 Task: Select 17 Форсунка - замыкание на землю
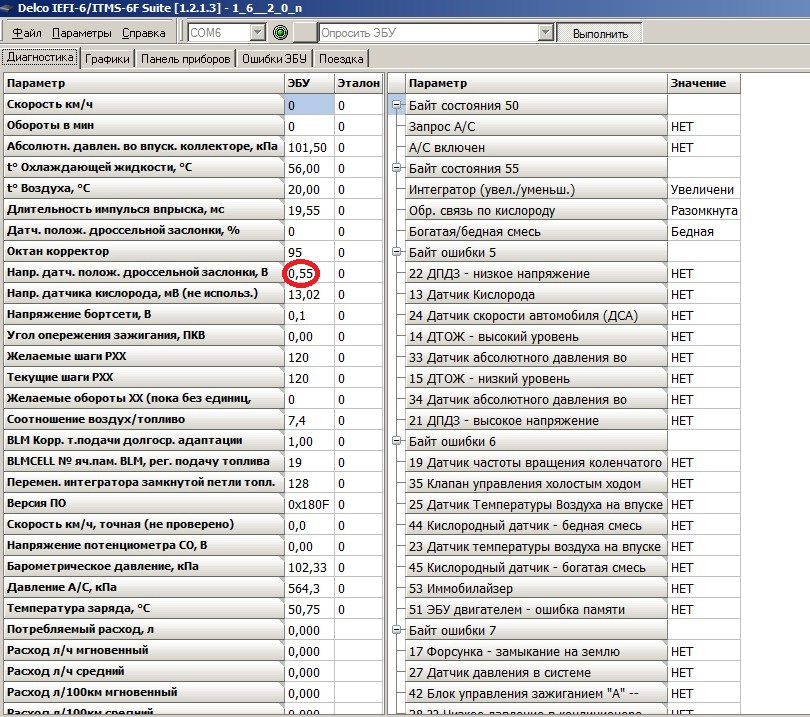tap(536, 651)
